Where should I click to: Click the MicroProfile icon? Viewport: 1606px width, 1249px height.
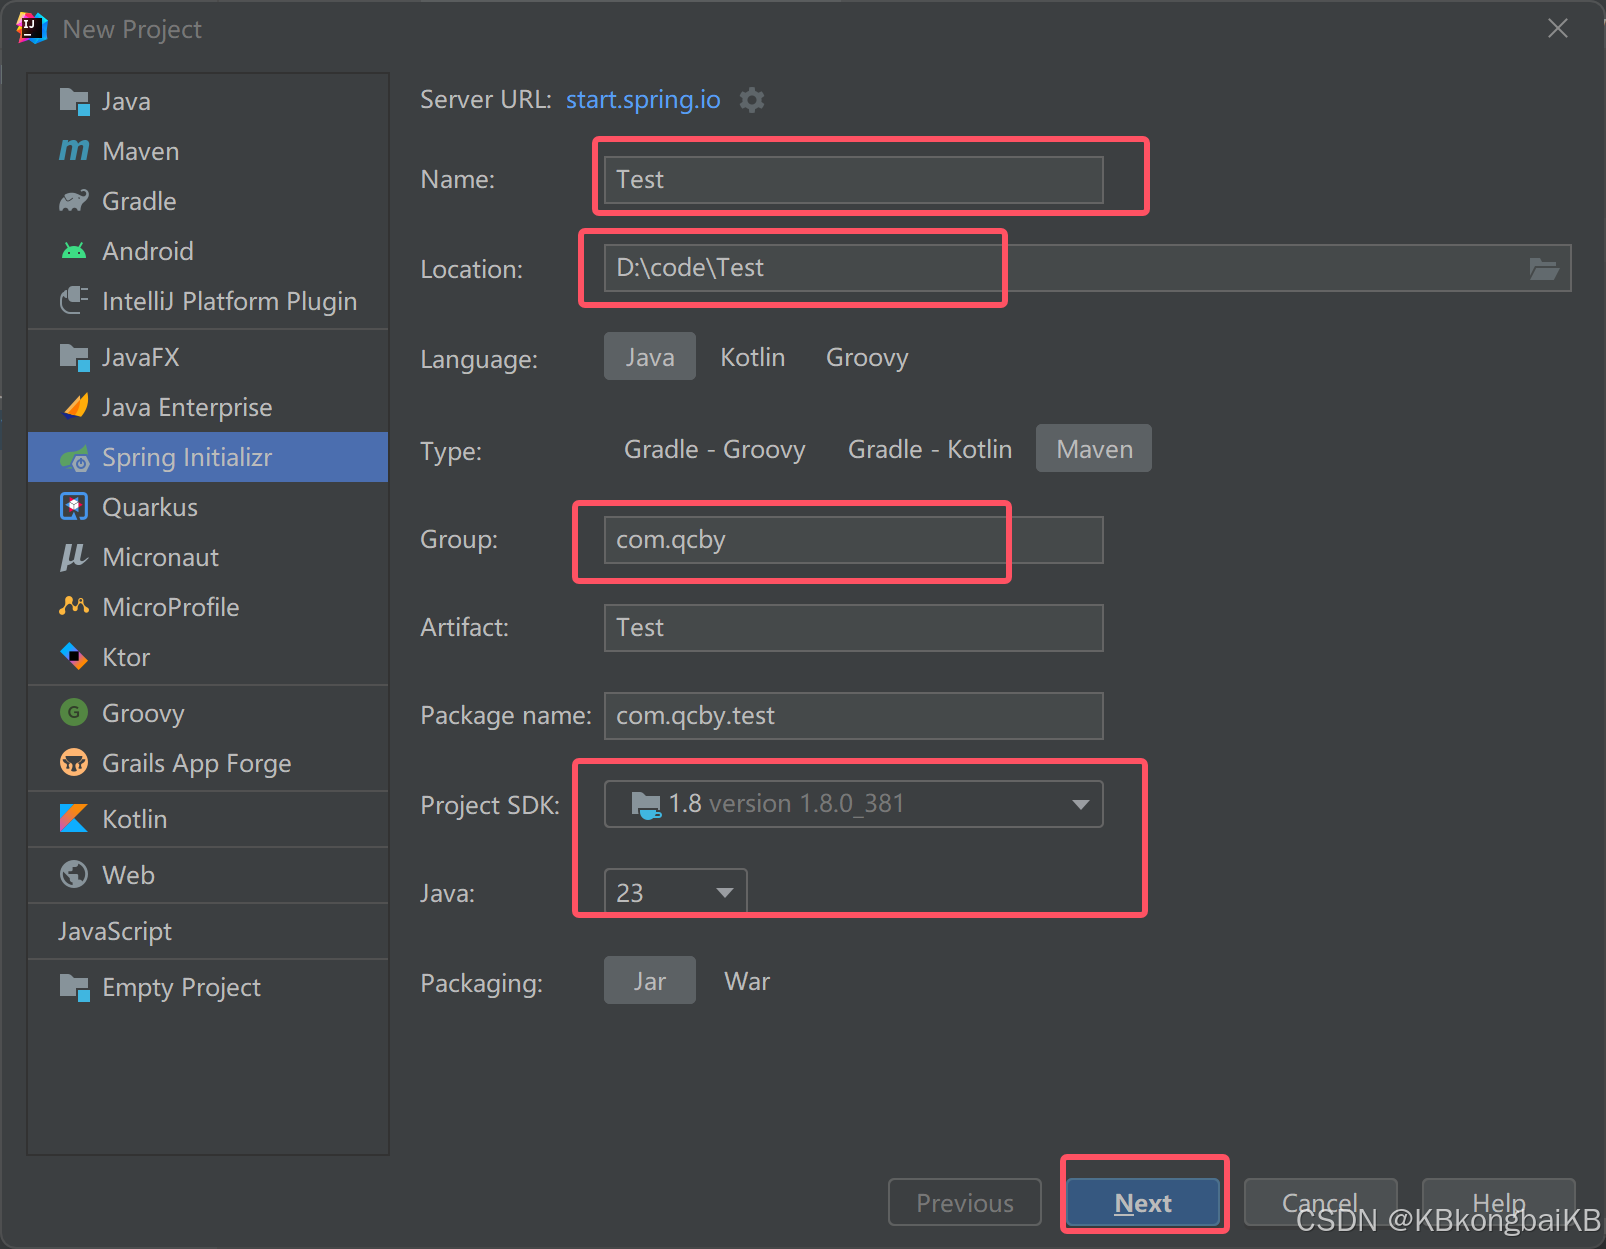pos(74,606)
